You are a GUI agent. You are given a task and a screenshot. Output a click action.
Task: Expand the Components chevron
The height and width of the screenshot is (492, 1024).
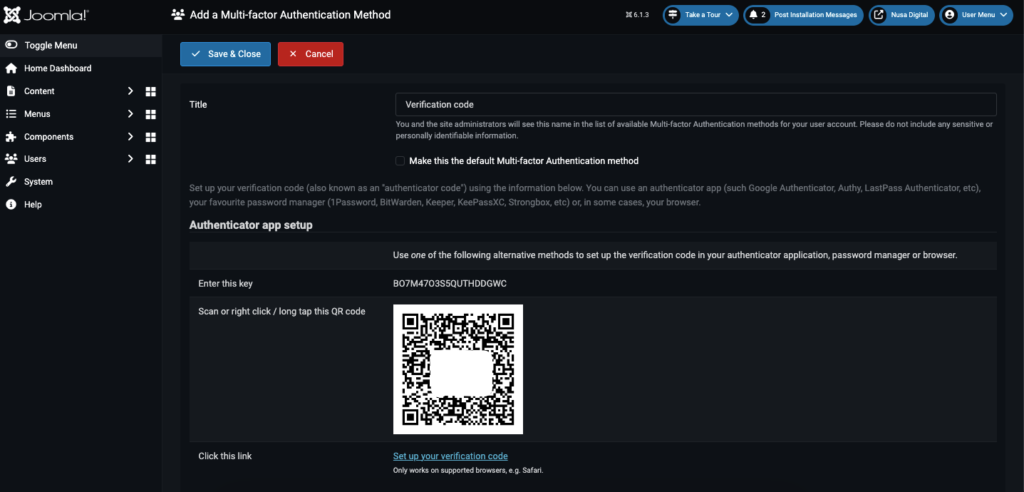tap(131, 137)
